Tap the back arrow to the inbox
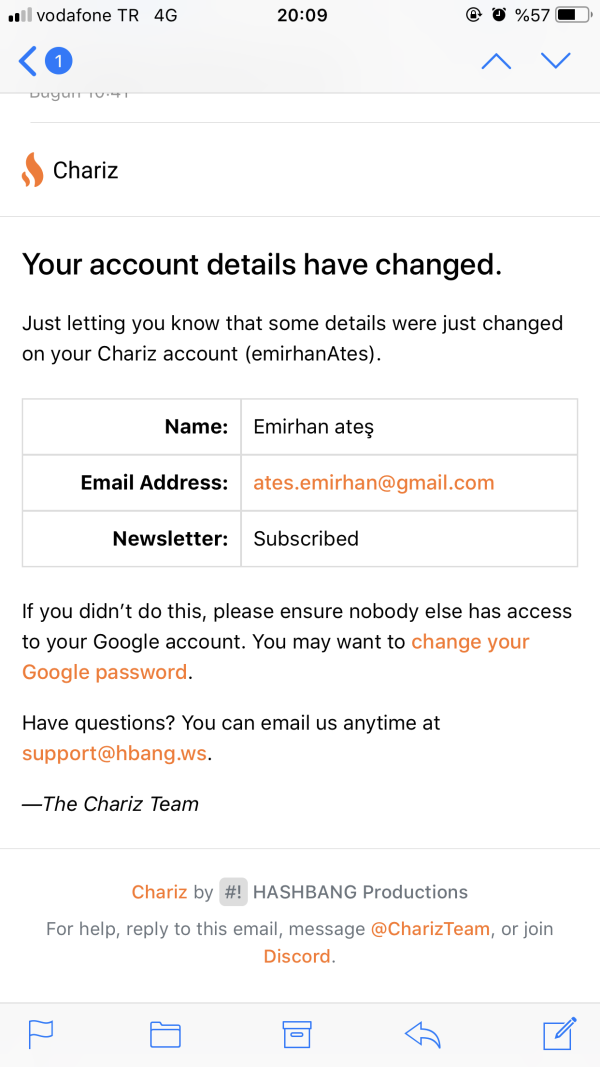 pyautogui.click(x=27, y=62)
